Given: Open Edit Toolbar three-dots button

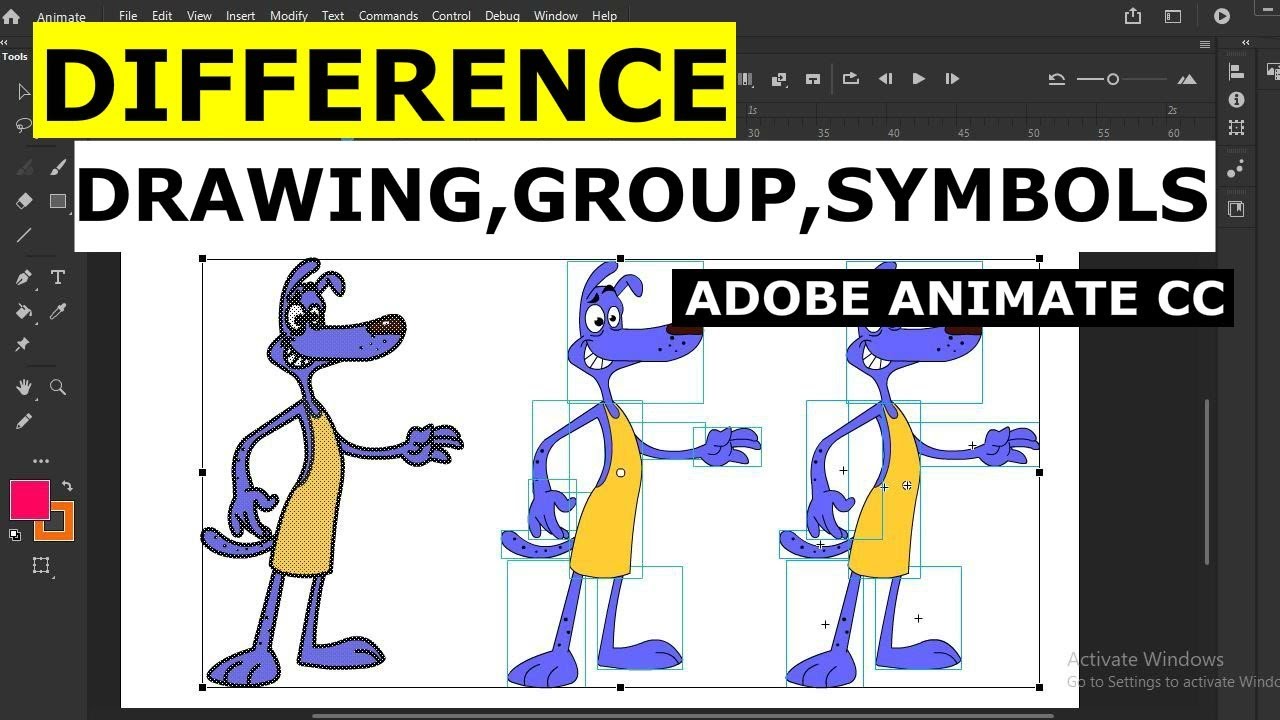Looking at the screenshot, I should pyautogui.click(x=41, y=461).
